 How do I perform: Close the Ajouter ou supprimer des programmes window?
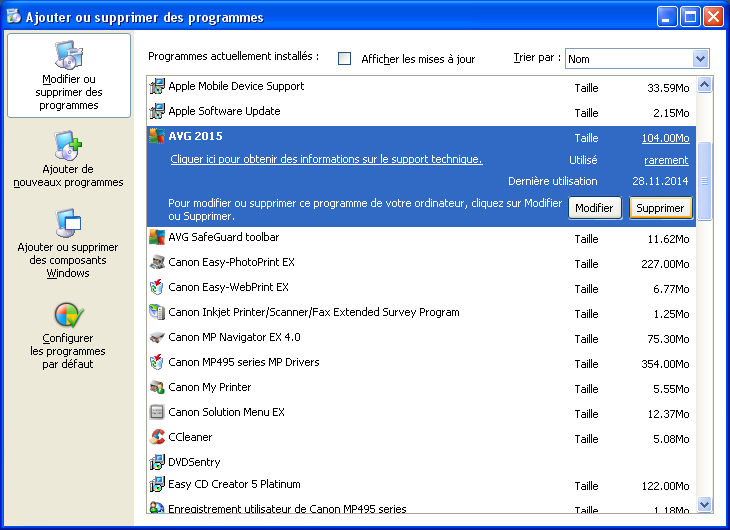pos(713,17)
